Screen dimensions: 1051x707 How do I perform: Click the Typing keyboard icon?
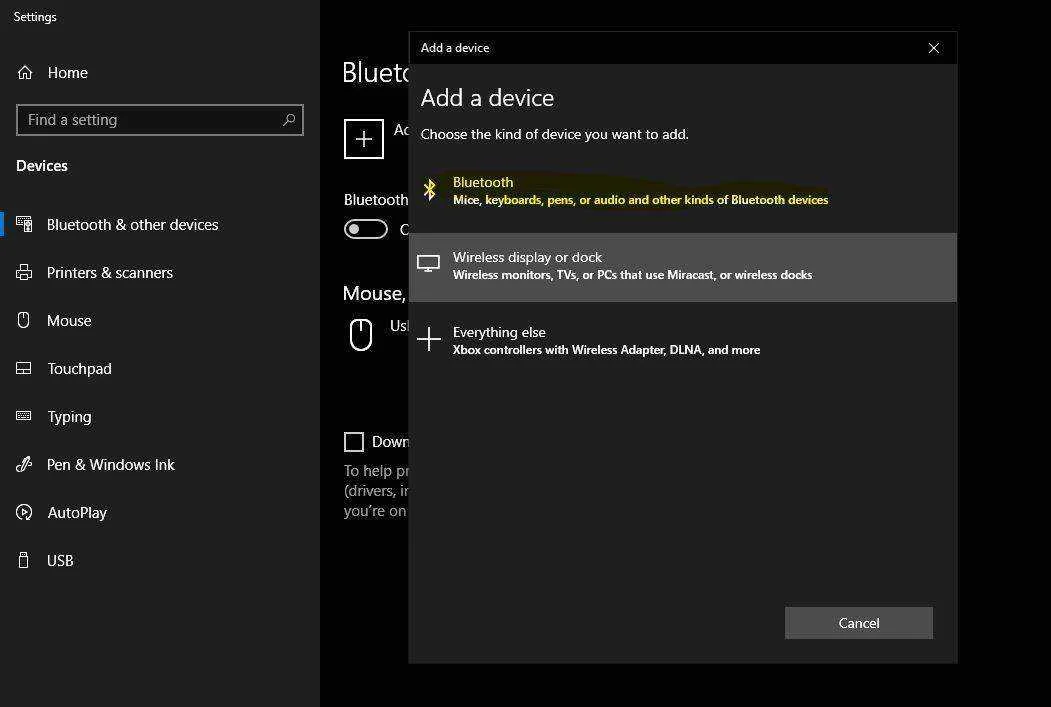click(23, 416)
